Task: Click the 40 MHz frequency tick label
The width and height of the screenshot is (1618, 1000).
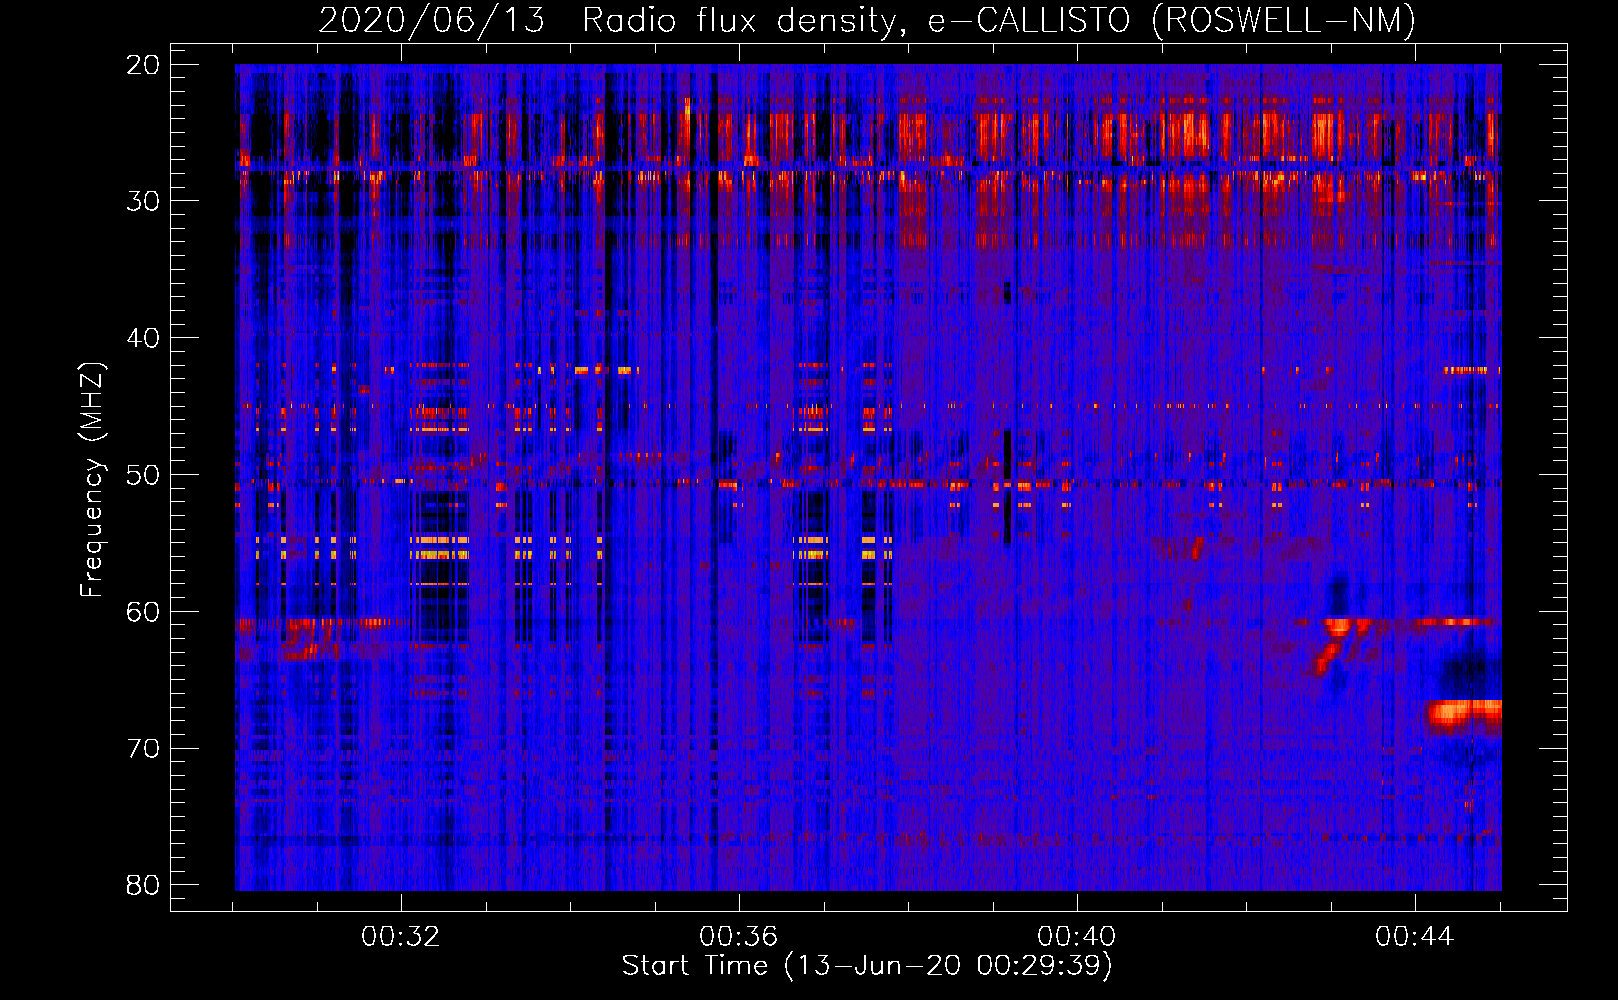Action: 143,338
